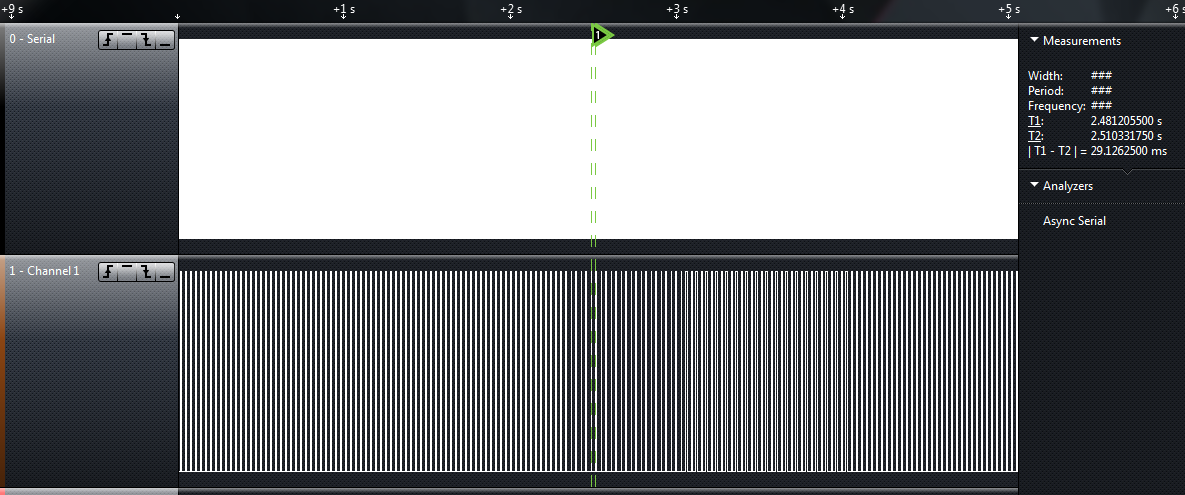Set high level trigger on channel 0 Serial
This screenshot has width=1185, height=495.
pyautogui.click(x=127, y=40)
